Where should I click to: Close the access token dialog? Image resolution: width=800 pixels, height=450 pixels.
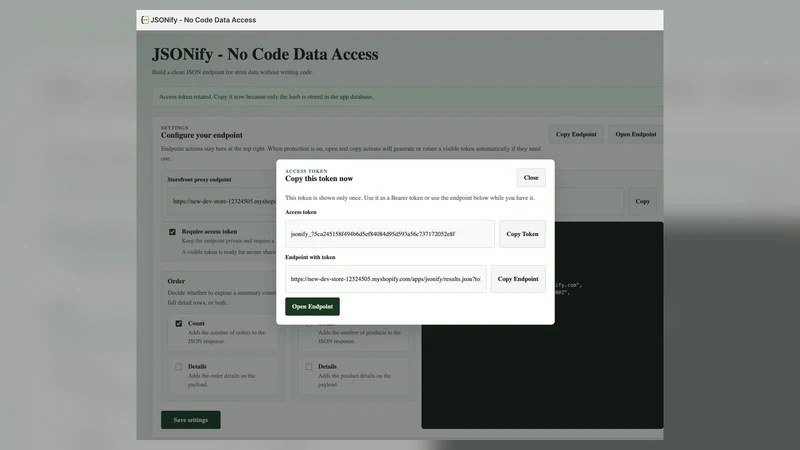click(x=531, y=178)
